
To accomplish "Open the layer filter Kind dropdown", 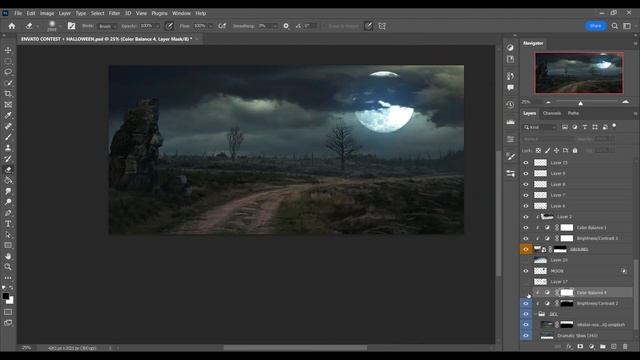I will click(x=540, y=127).
